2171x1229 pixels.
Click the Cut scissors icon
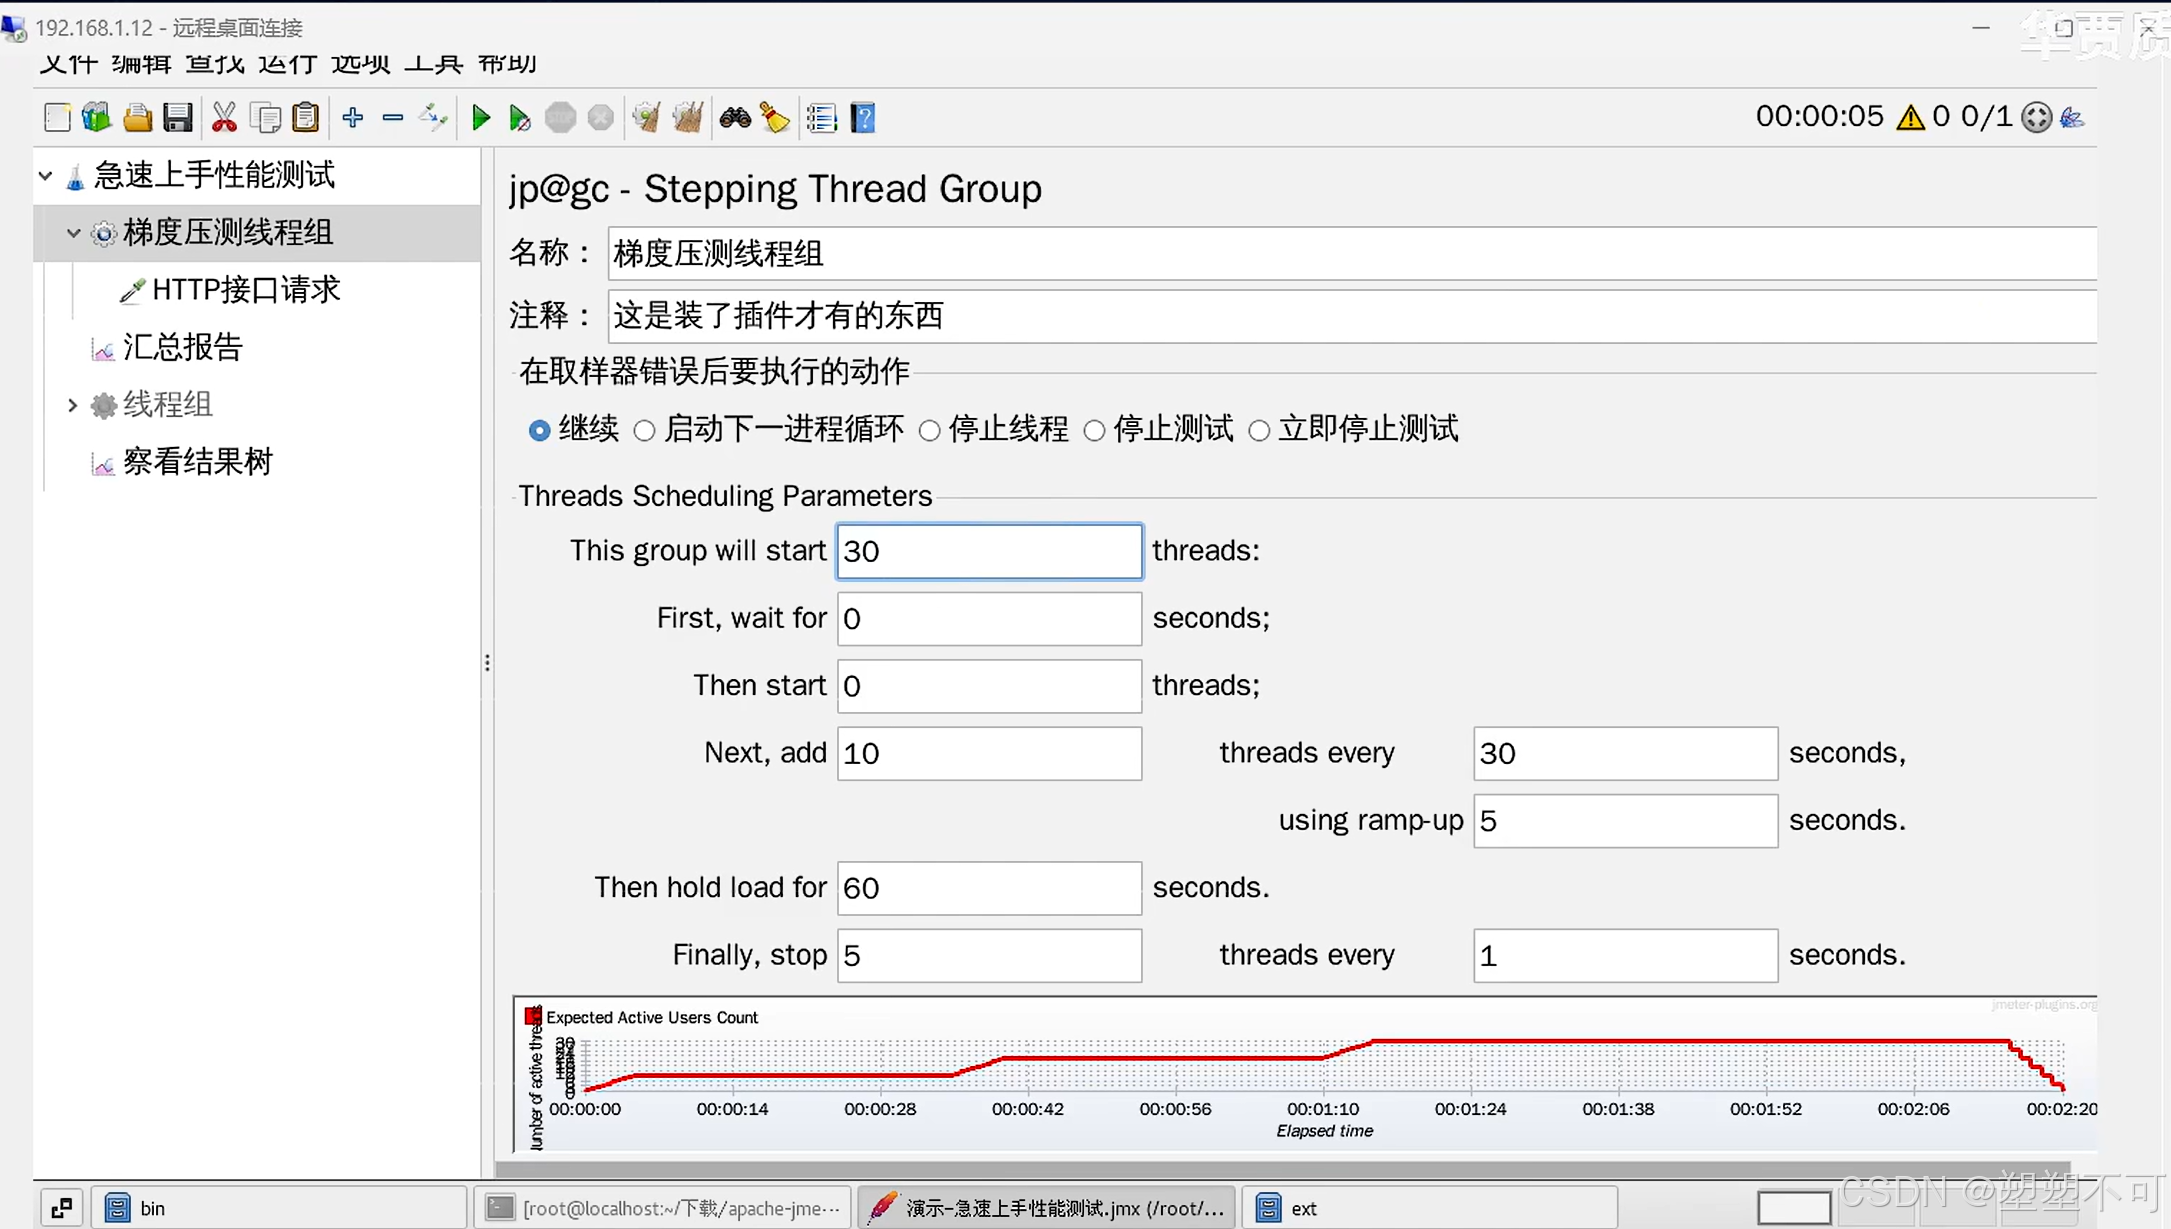(224, 118)
